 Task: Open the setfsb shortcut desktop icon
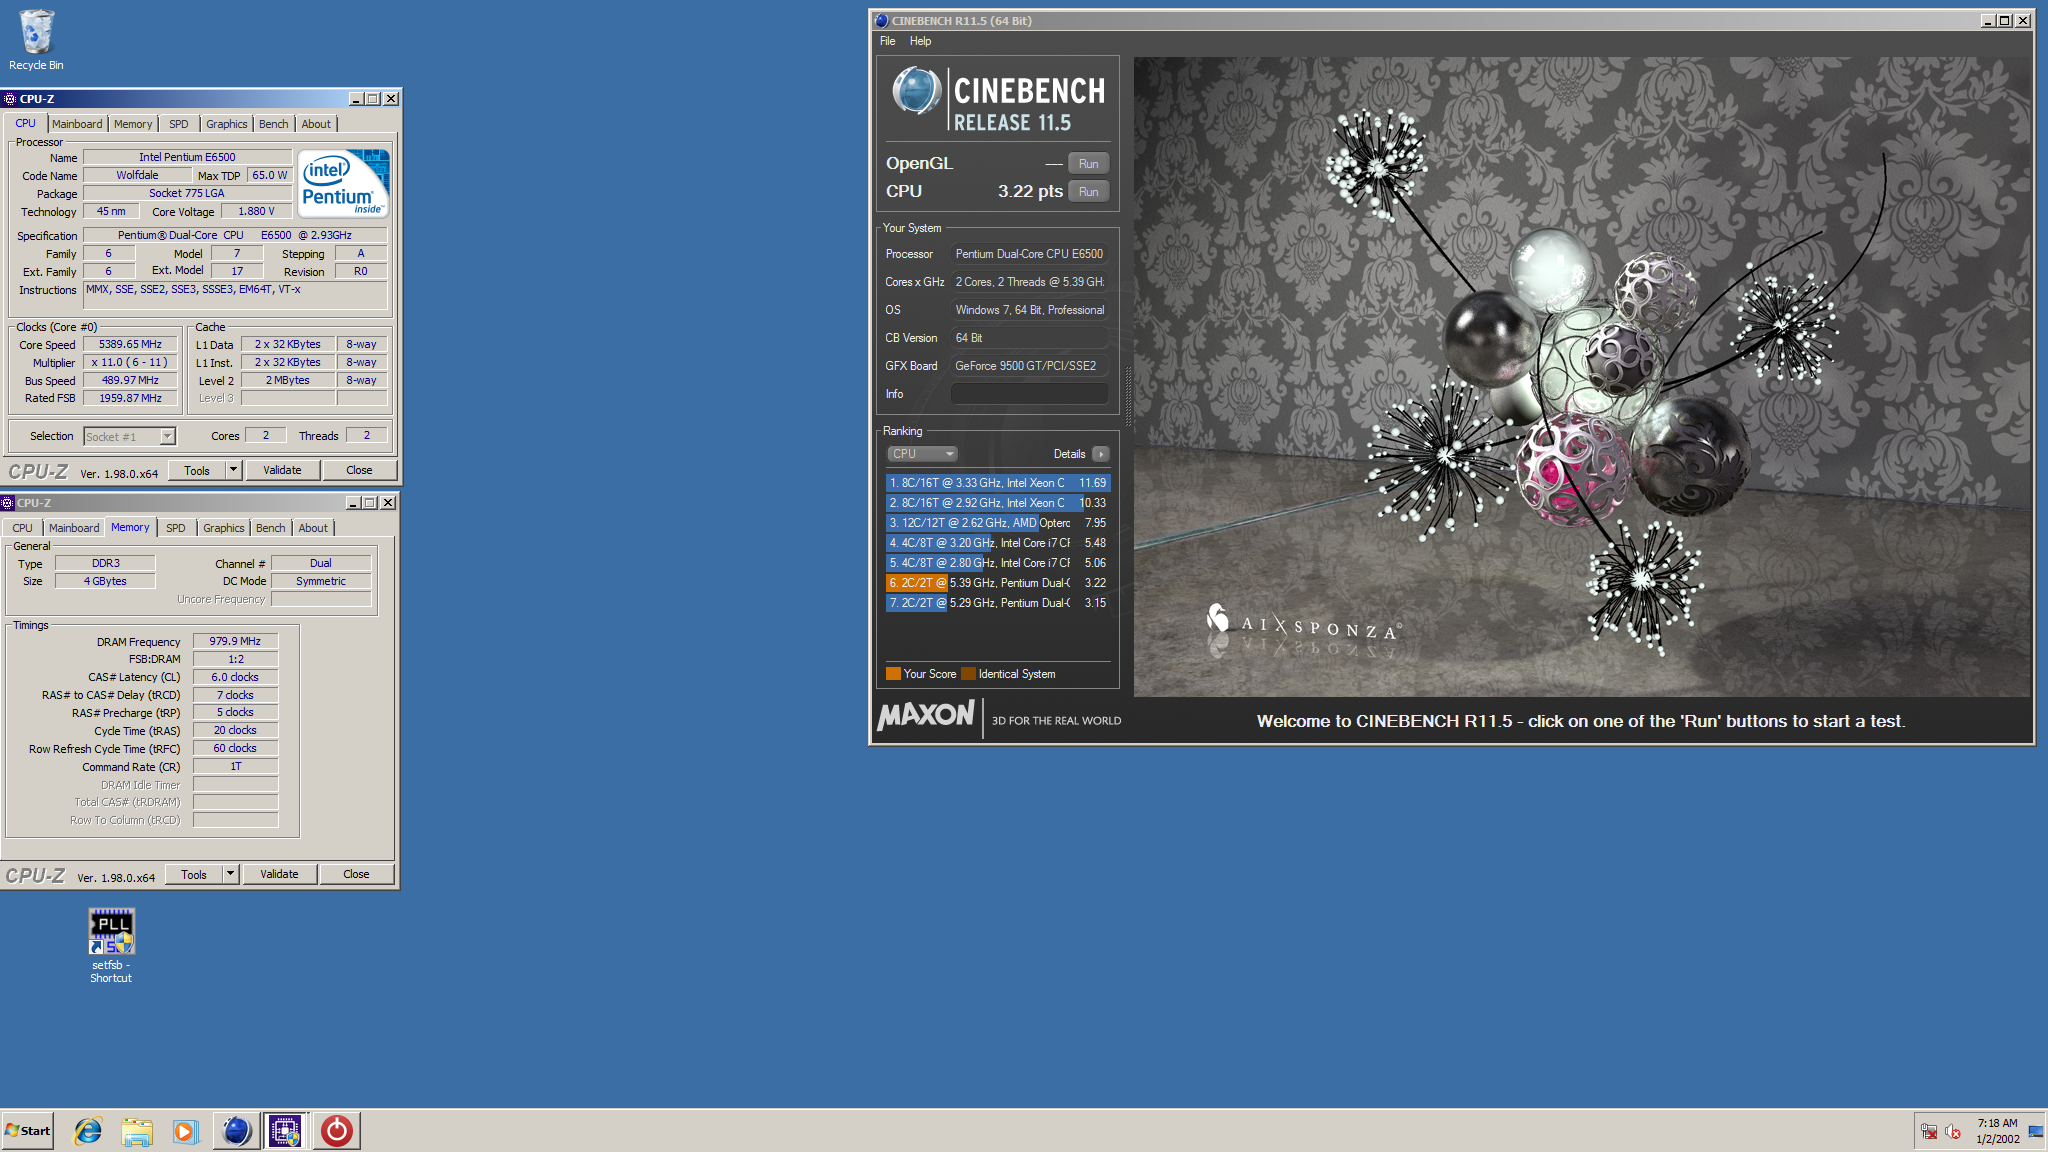tap(111, 945)
